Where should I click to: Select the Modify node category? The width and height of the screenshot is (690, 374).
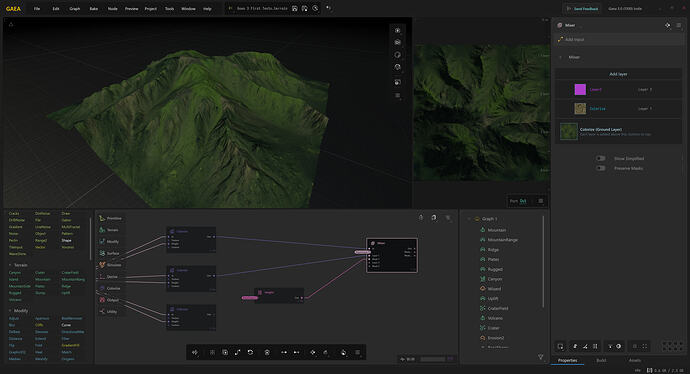pos(109,242)
